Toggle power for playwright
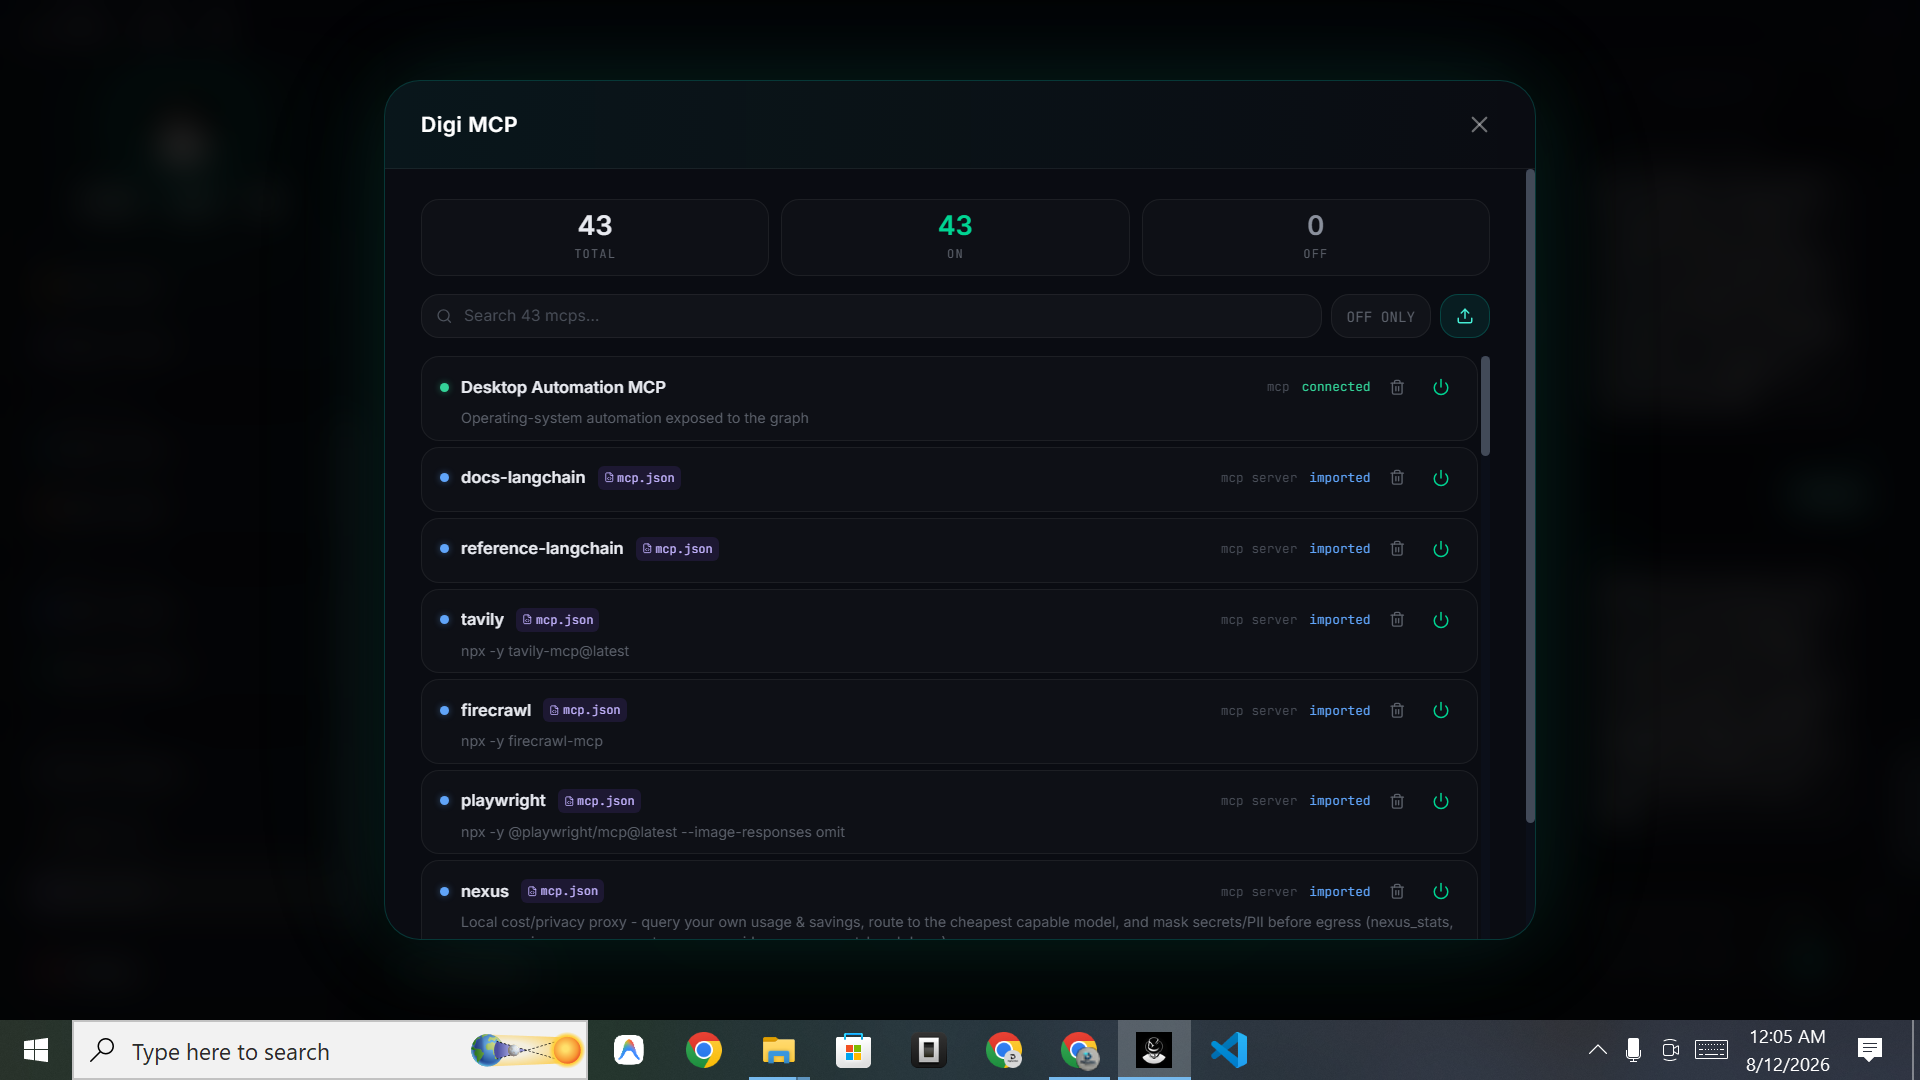 1441,801
